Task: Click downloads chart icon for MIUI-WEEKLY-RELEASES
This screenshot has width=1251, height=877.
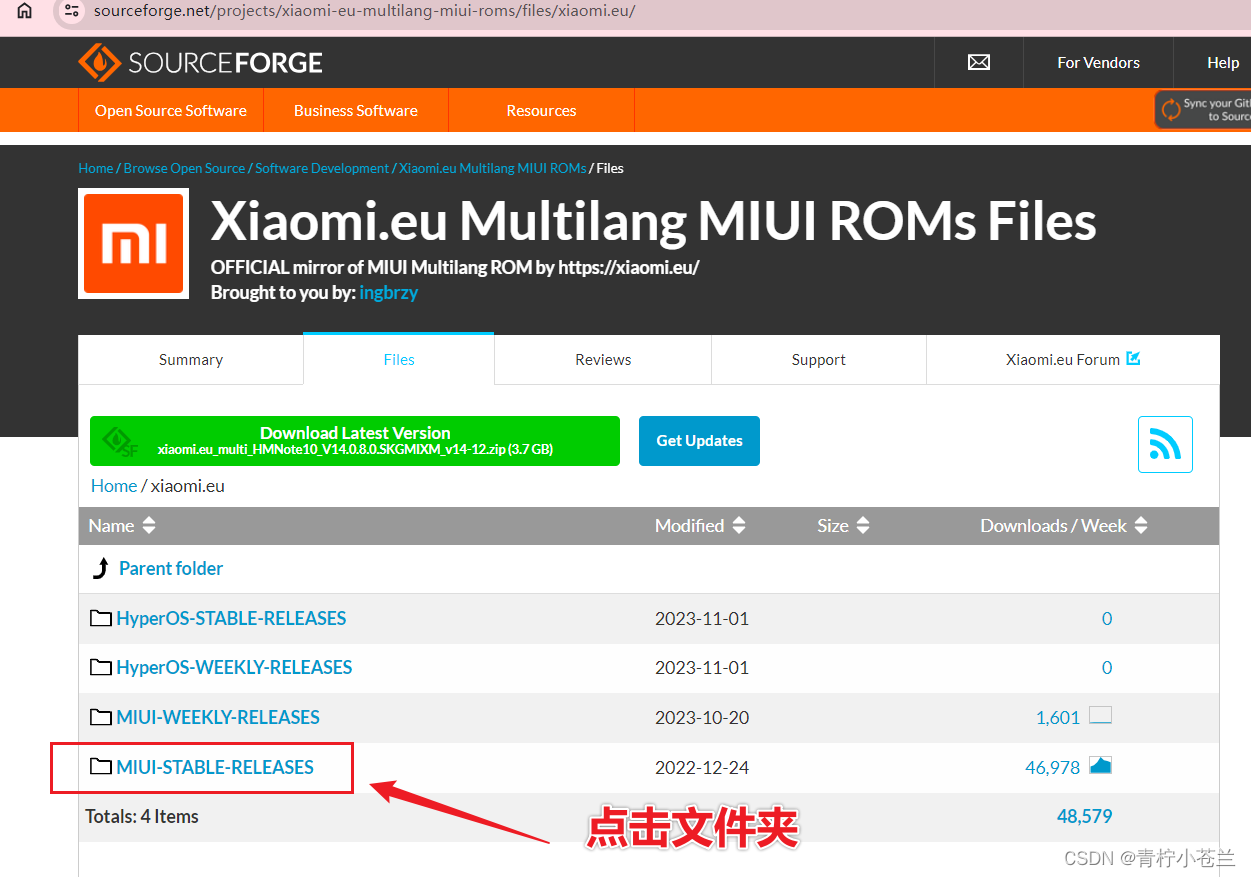Action: click(1100, 715)
